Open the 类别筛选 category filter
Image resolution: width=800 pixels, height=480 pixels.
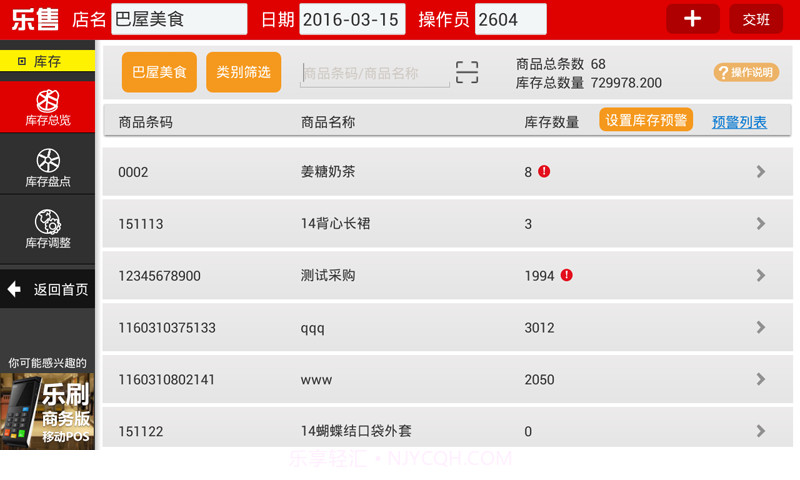pos(243,72)
